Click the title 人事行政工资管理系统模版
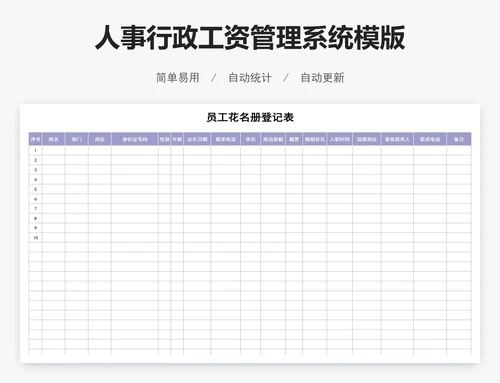 coord(250,37)
